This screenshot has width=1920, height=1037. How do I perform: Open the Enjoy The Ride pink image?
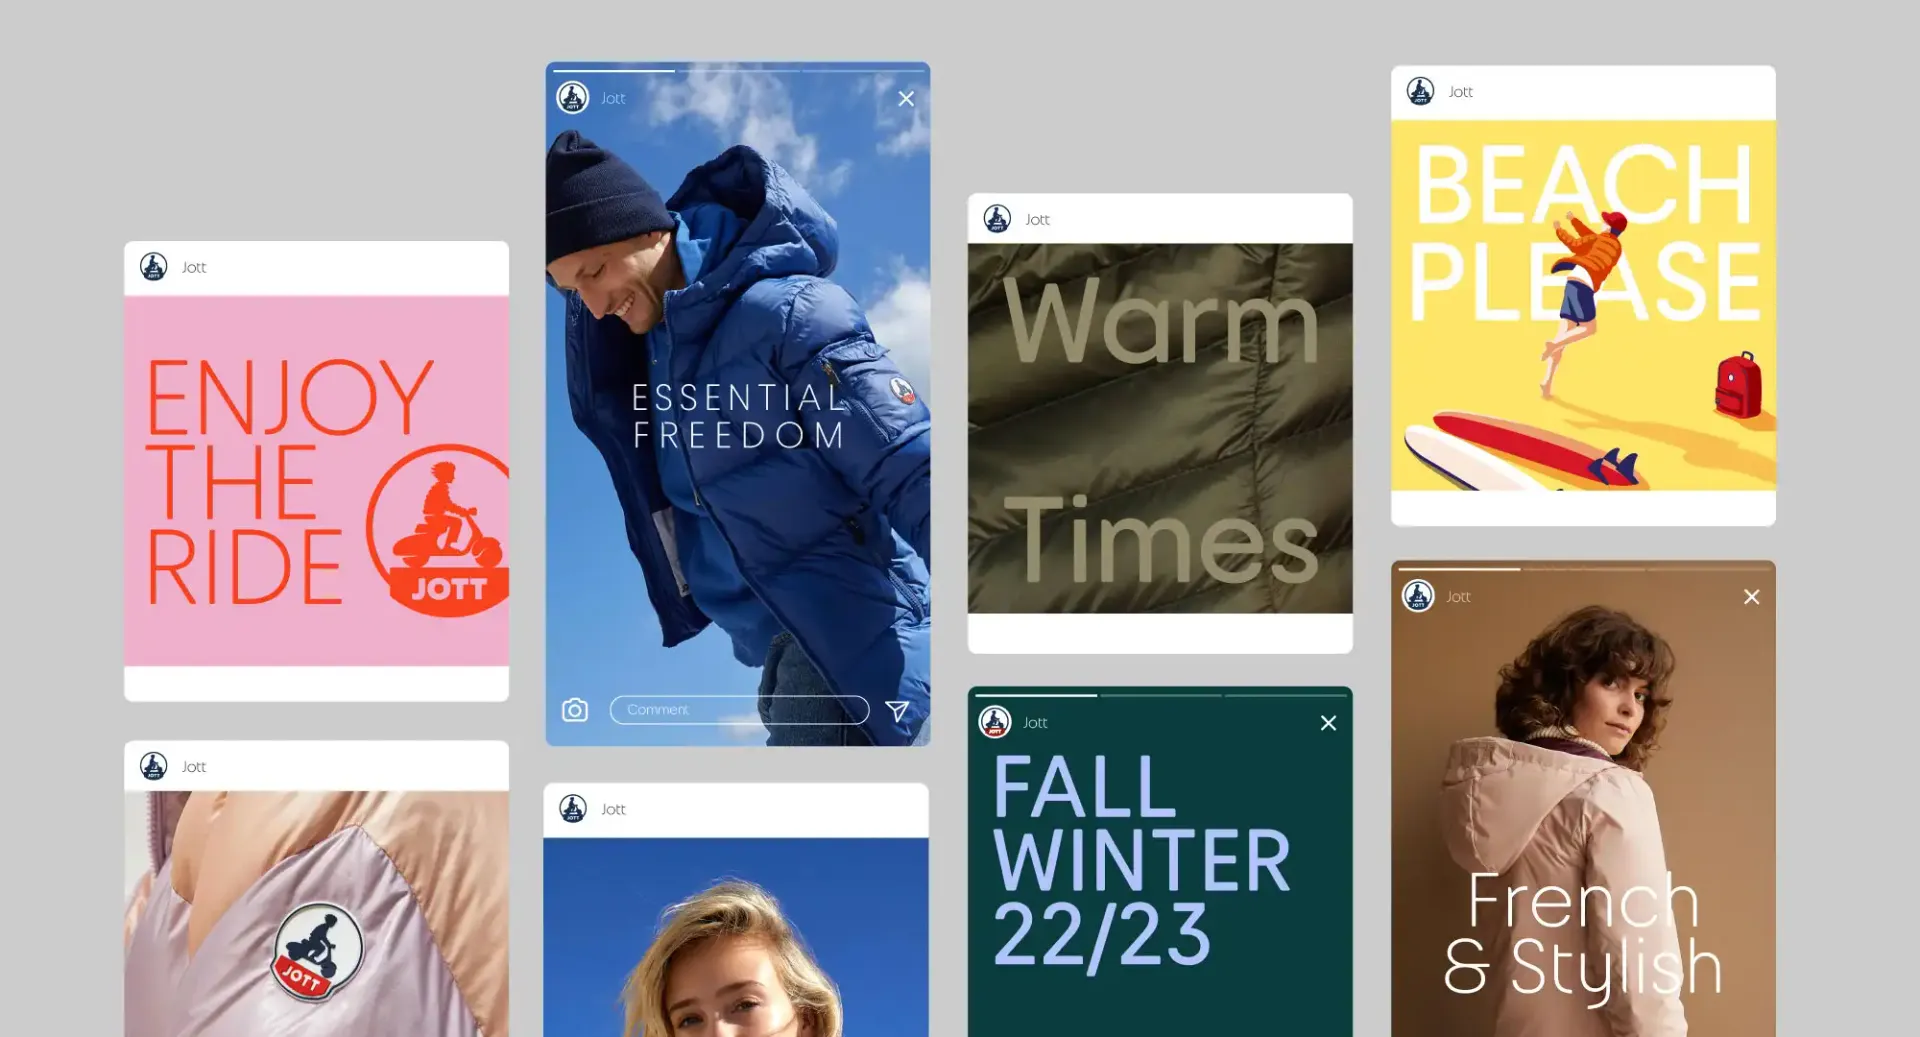(316, 480)
